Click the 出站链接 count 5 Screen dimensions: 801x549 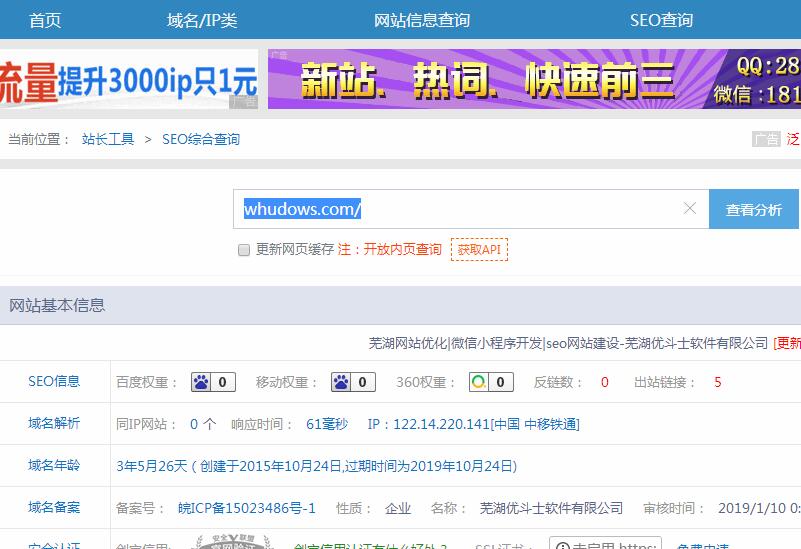717,382
